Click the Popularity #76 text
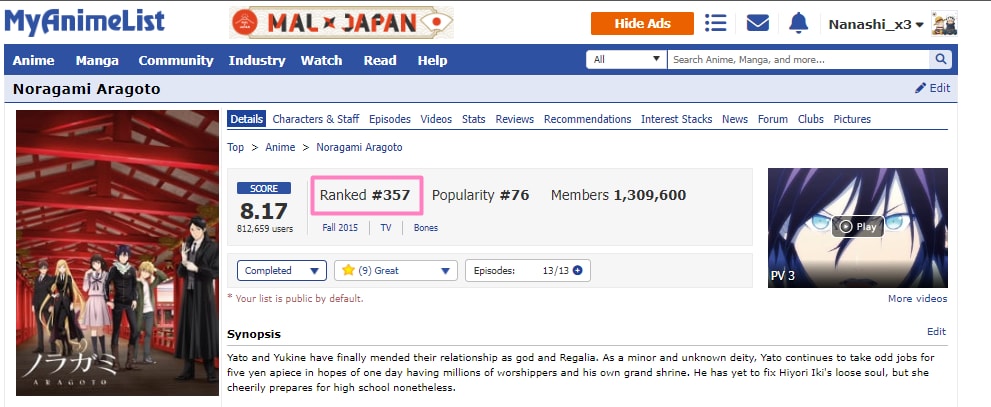 (480, 195)
